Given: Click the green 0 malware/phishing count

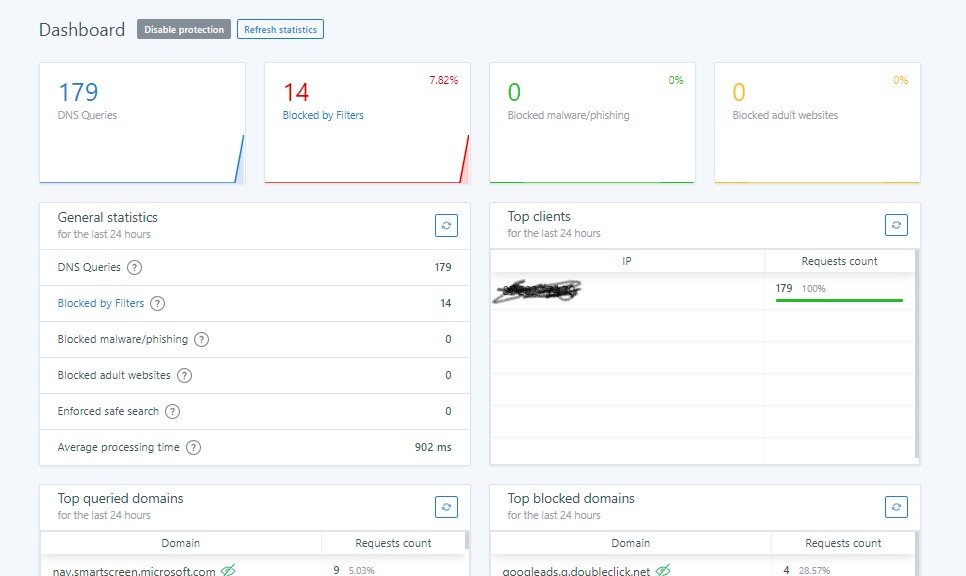Looking at the screenshot, I should [514, 92].
